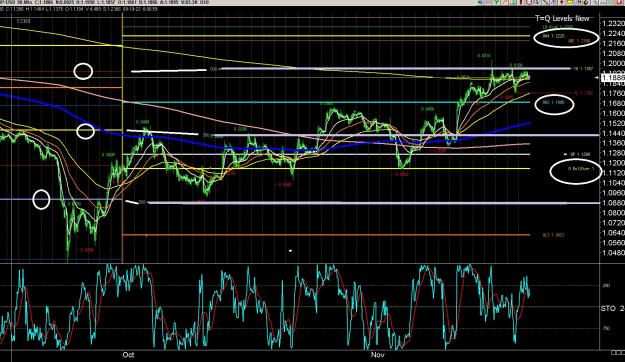The height and width of the screenshot is (362, 625).
Task: Click the 1.1280 price axis label
Action: tap(614, 153)
